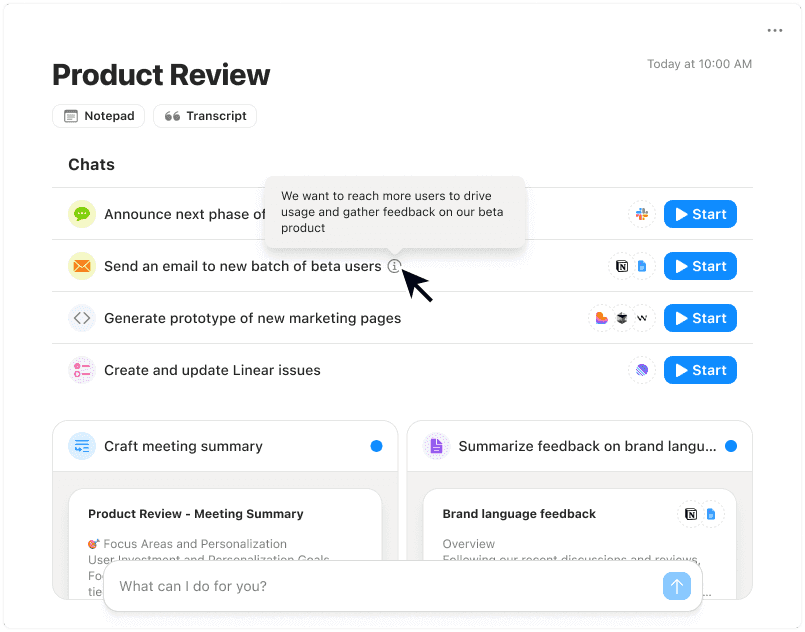Start the Announce next phase chat
This screenshot has width=805, height=632.
click(x=700, y=213)
